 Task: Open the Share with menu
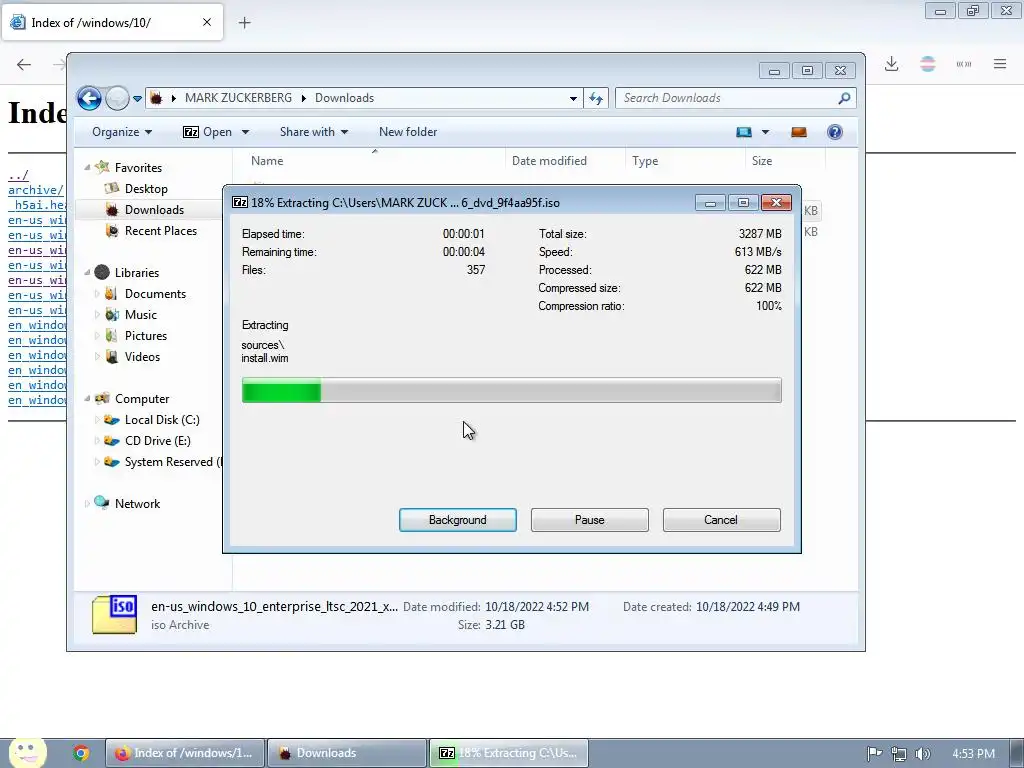click(314, 132)
